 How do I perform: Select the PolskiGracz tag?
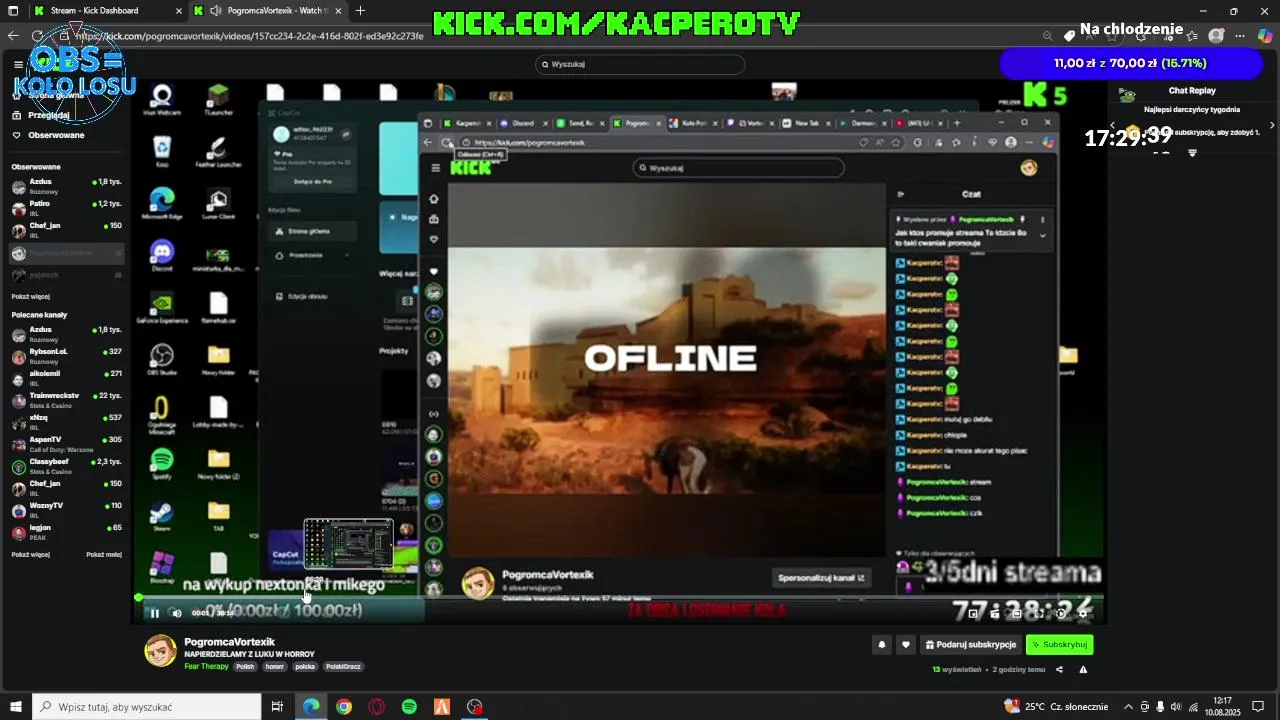click(x=342, y=666)
